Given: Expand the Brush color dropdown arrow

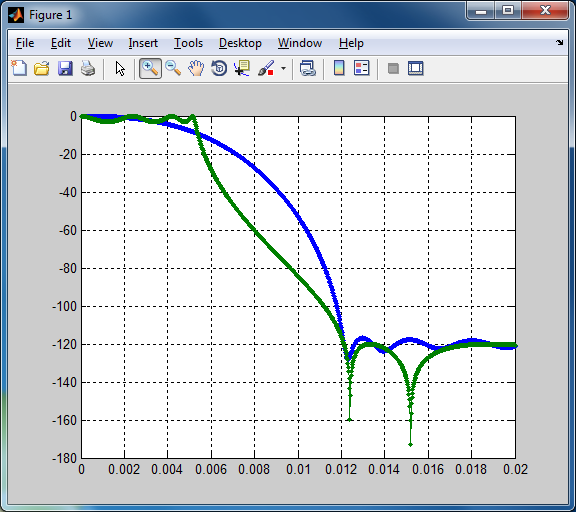Looking at the screenshot, I should pyautogui.click(x=283, y=68).
